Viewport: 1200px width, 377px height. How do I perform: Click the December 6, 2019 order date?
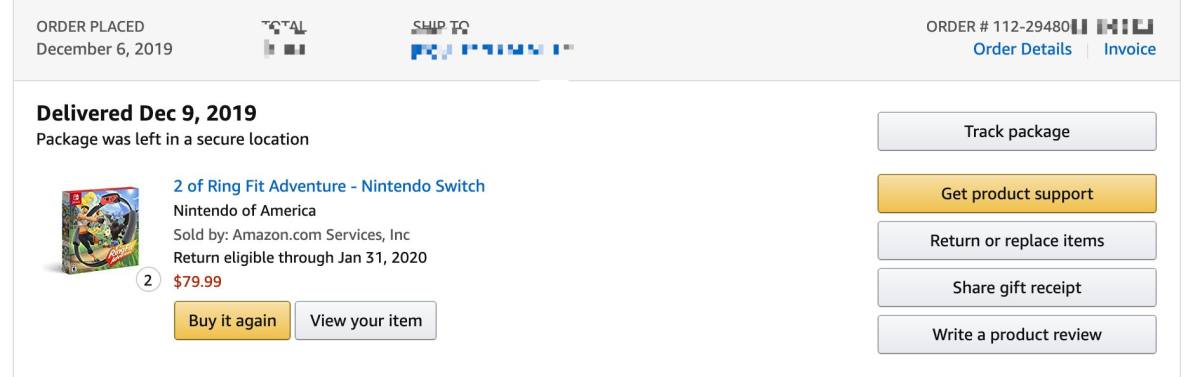104,49
